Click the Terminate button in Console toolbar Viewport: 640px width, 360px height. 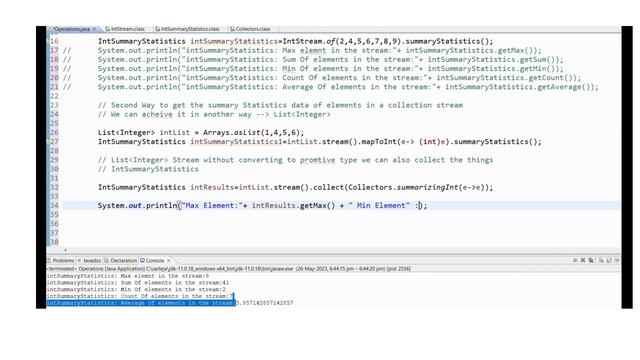coord(575,260)
